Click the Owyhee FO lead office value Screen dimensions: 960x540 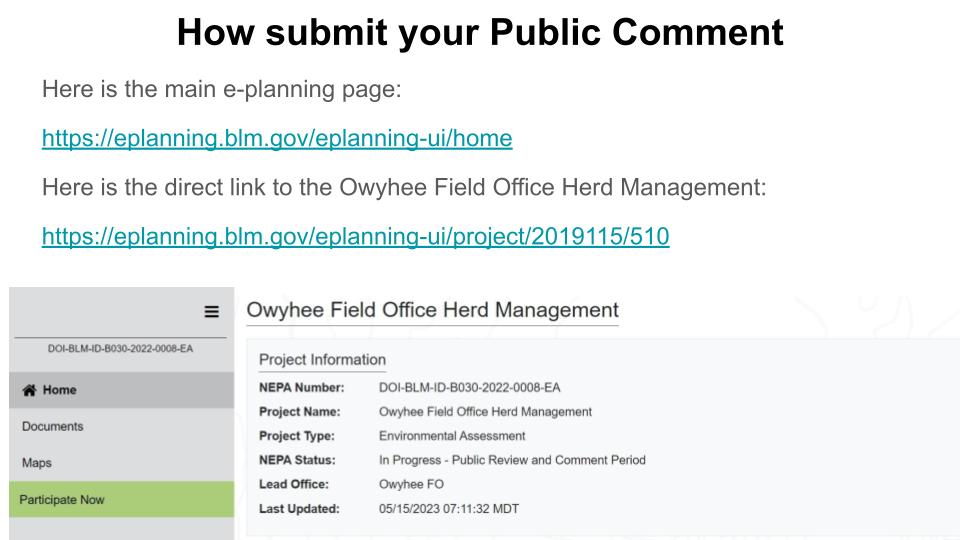[x=411, y=484]
